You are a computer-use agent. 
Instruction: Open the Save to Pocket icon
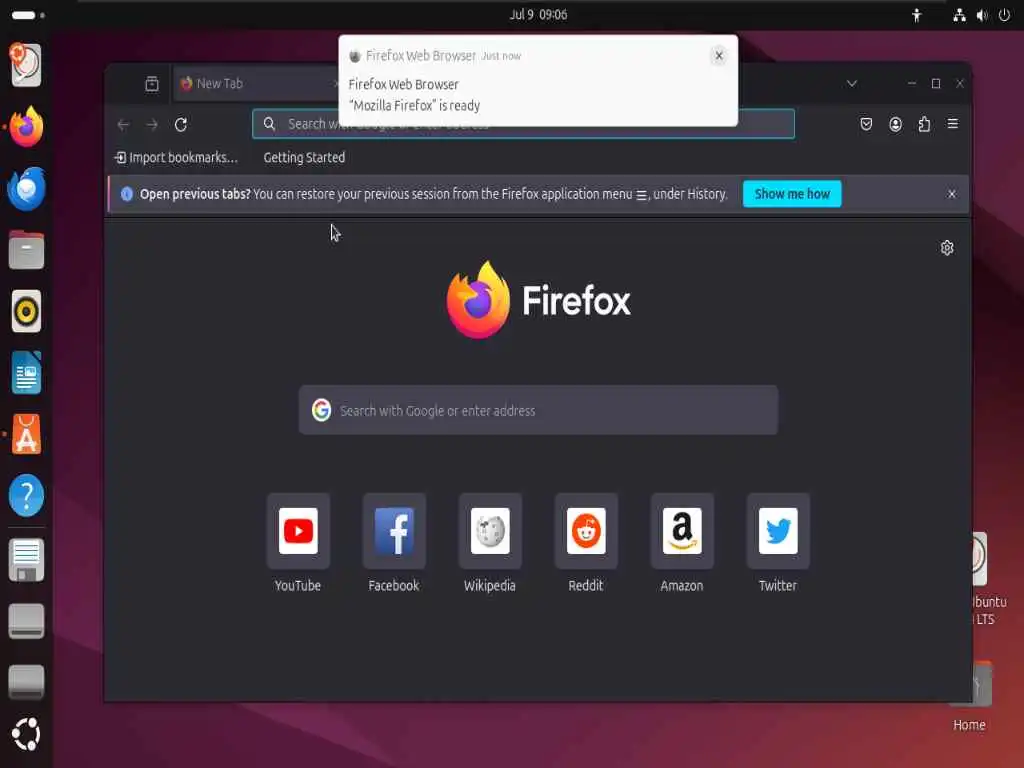pos(866,124)
